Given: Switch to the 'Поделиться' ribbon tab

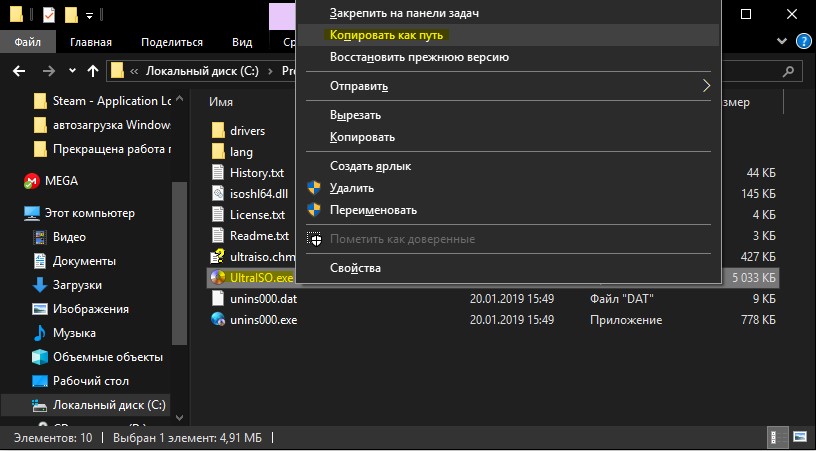Looking at the screenshot, I should point(172,42).
